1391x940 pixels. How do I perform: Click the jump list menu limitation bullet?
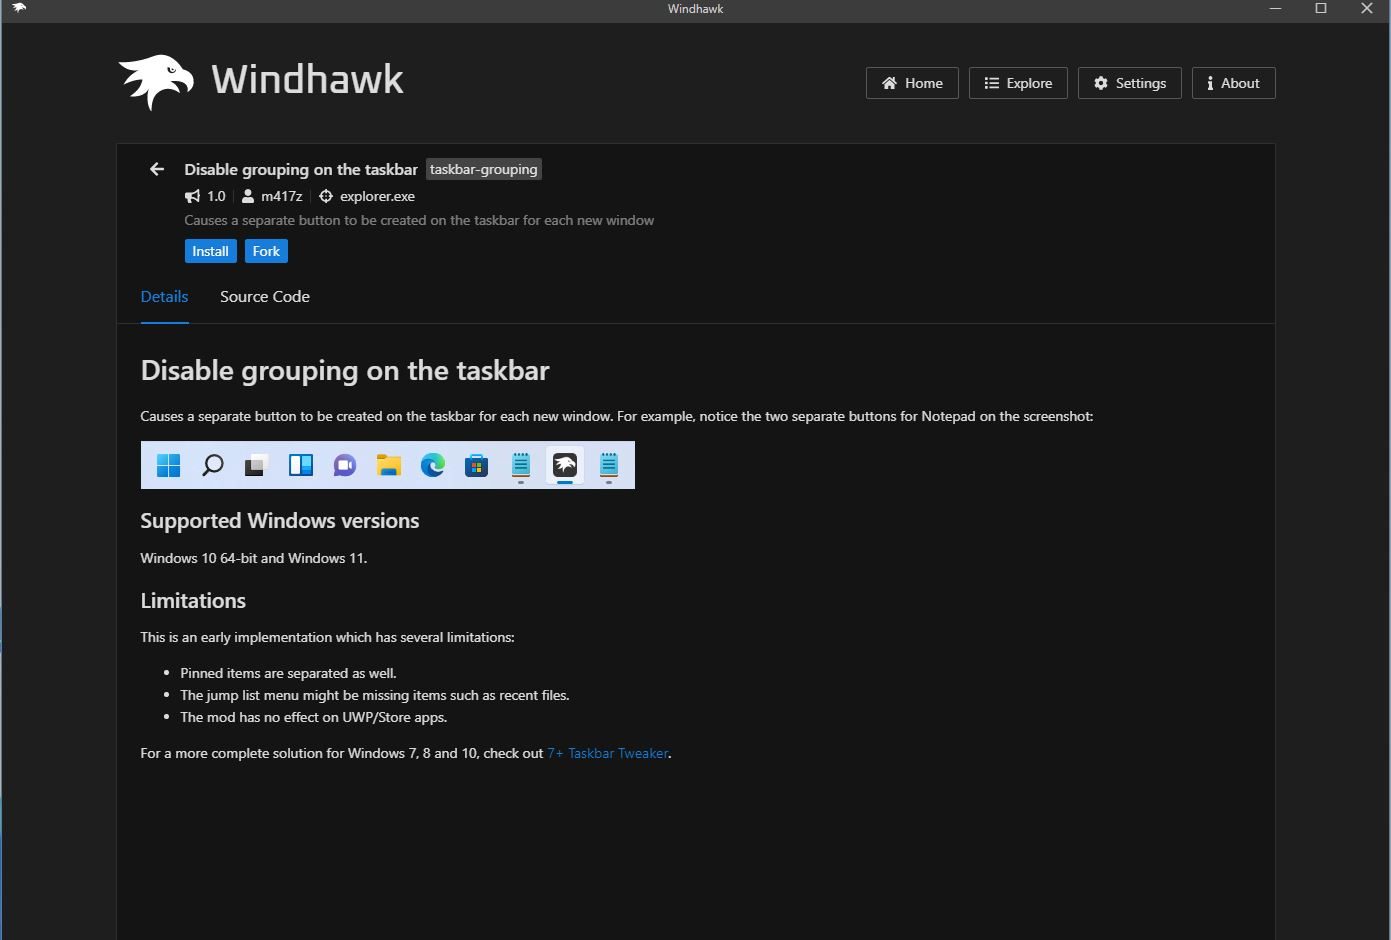[x=375, y=695]
